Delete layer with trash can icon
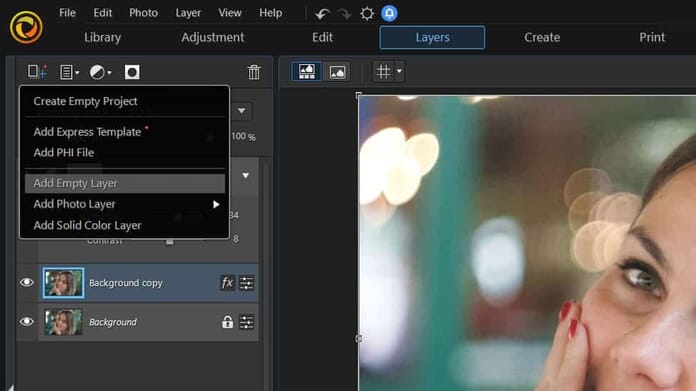This screenshot has height=391, width=696. coord(254,72)
